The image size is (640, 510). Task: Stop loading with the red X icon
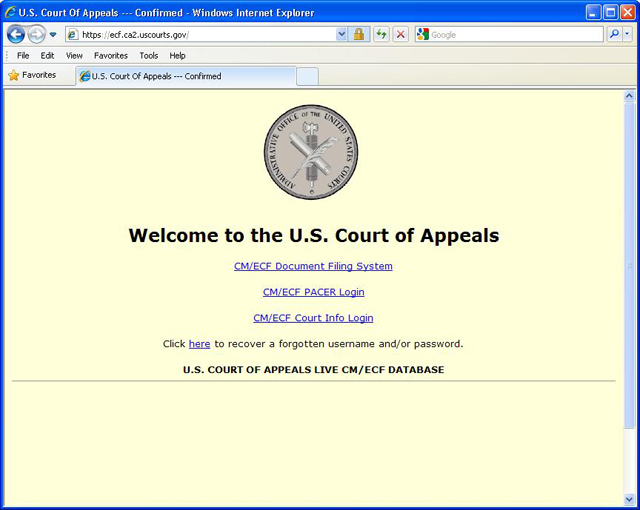pyautogui.click(x=401, y=35)
